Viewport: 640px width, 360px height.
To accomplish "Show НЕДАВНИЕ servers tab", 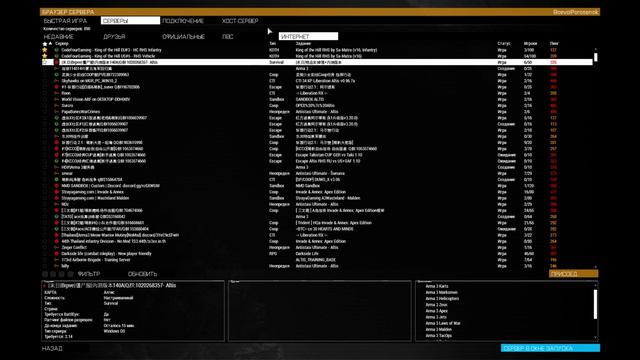I will point(58,37).
